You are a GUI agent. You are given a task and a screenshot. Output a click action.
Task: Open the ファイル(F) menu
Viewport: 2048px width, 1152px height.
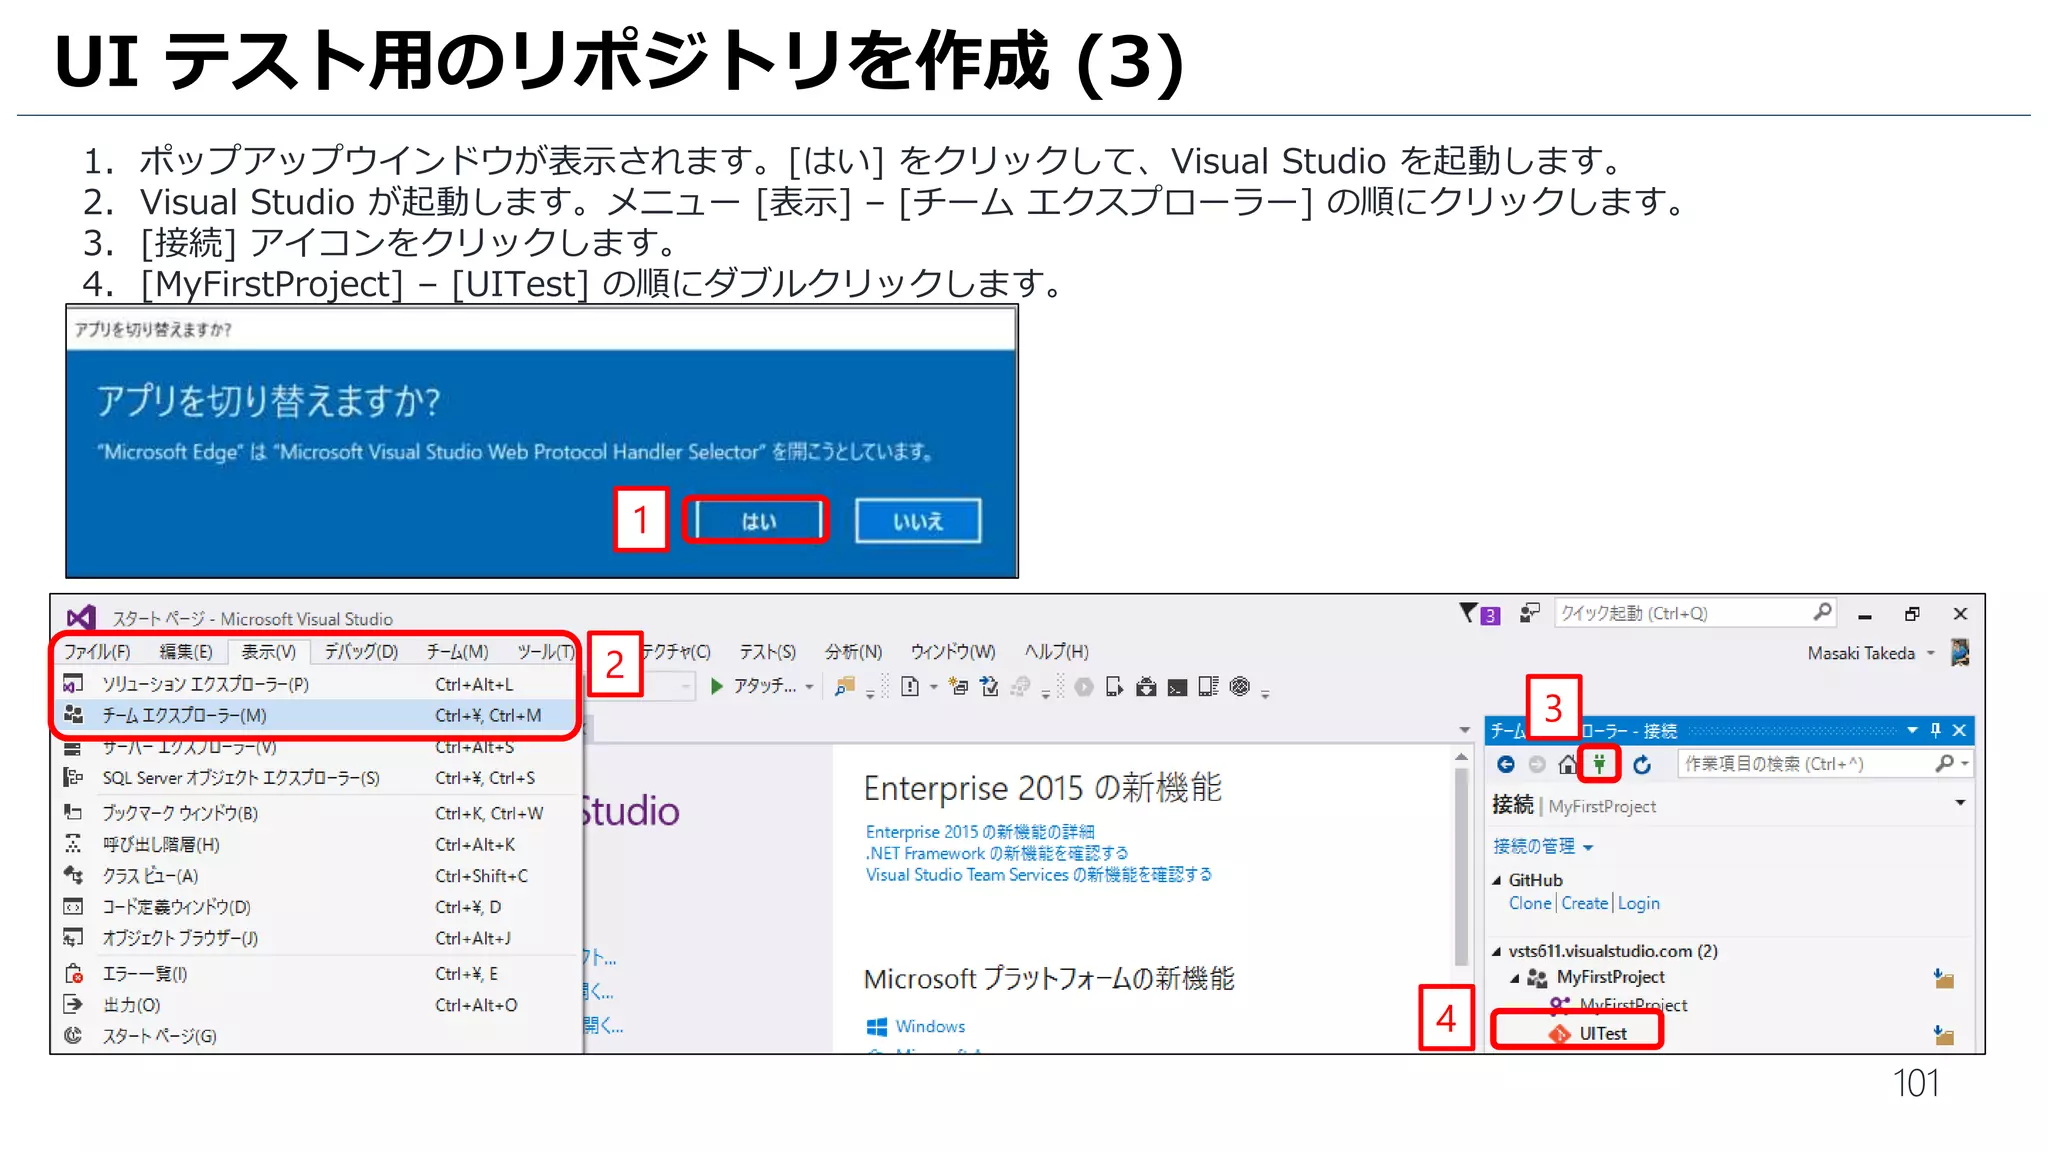click(x=97, y=652)
